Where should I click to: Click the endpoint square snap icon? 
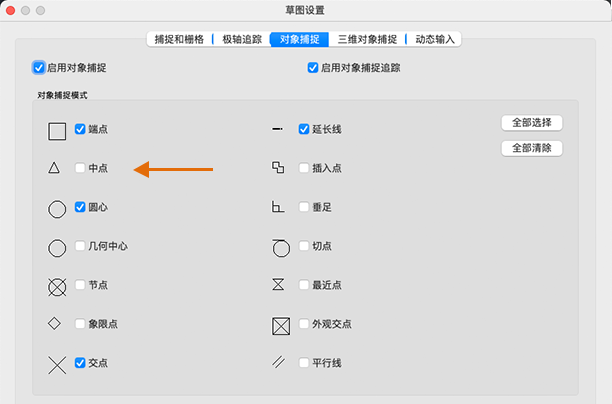pyautogui.click(x=57, y=131)
